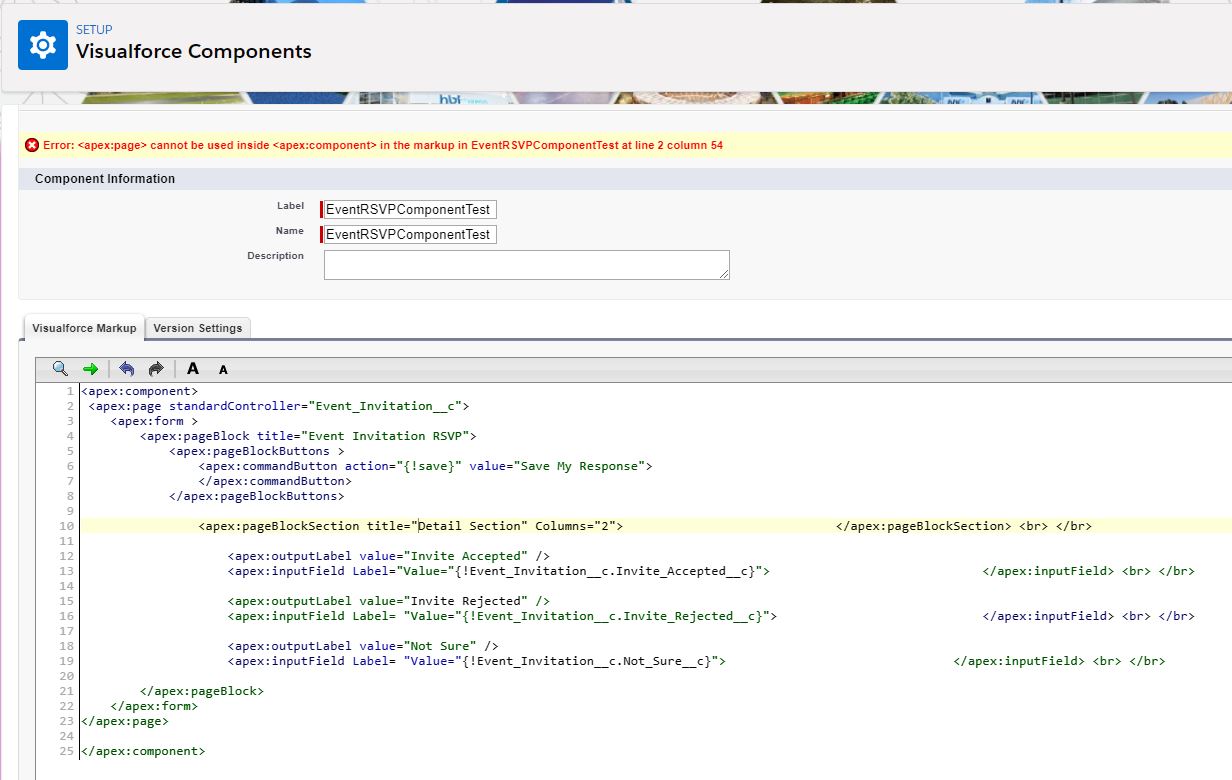Click the Invite_Rejected__c inputField line
Image resolution: width=1232 pixels, height=780 pixels.
[x=500, y=616]
